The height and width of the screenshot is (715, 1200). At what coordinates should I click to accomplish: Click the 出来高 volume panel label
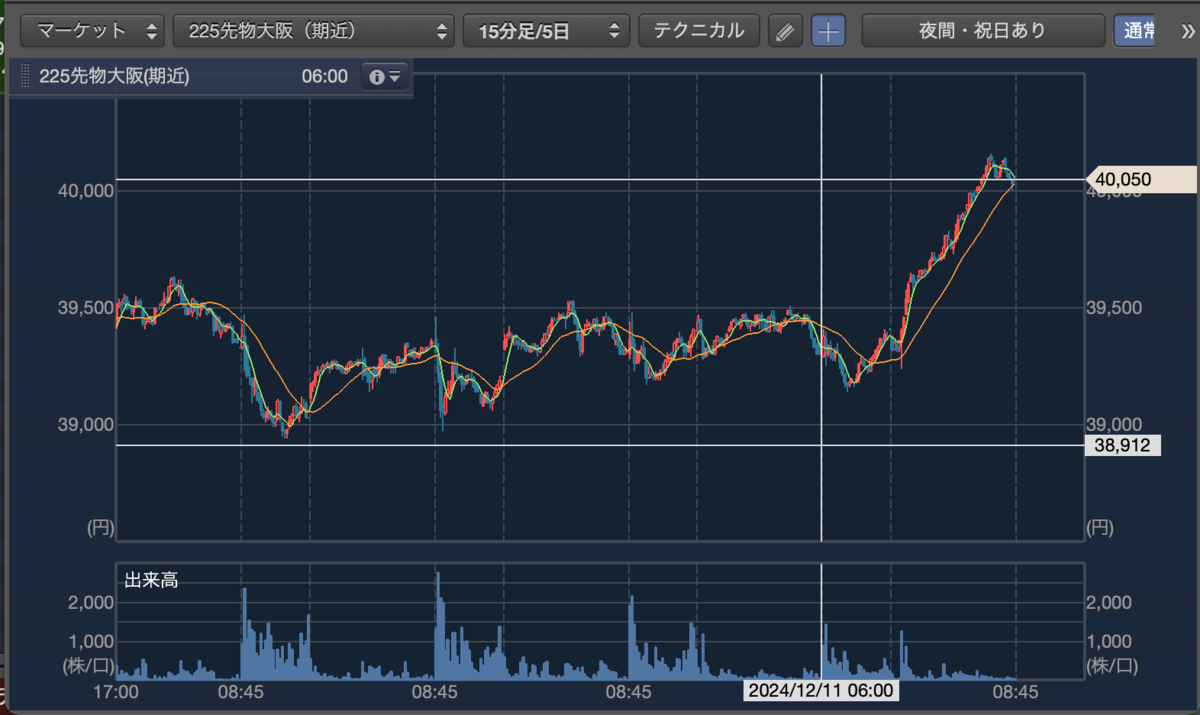tap(151, 580)
